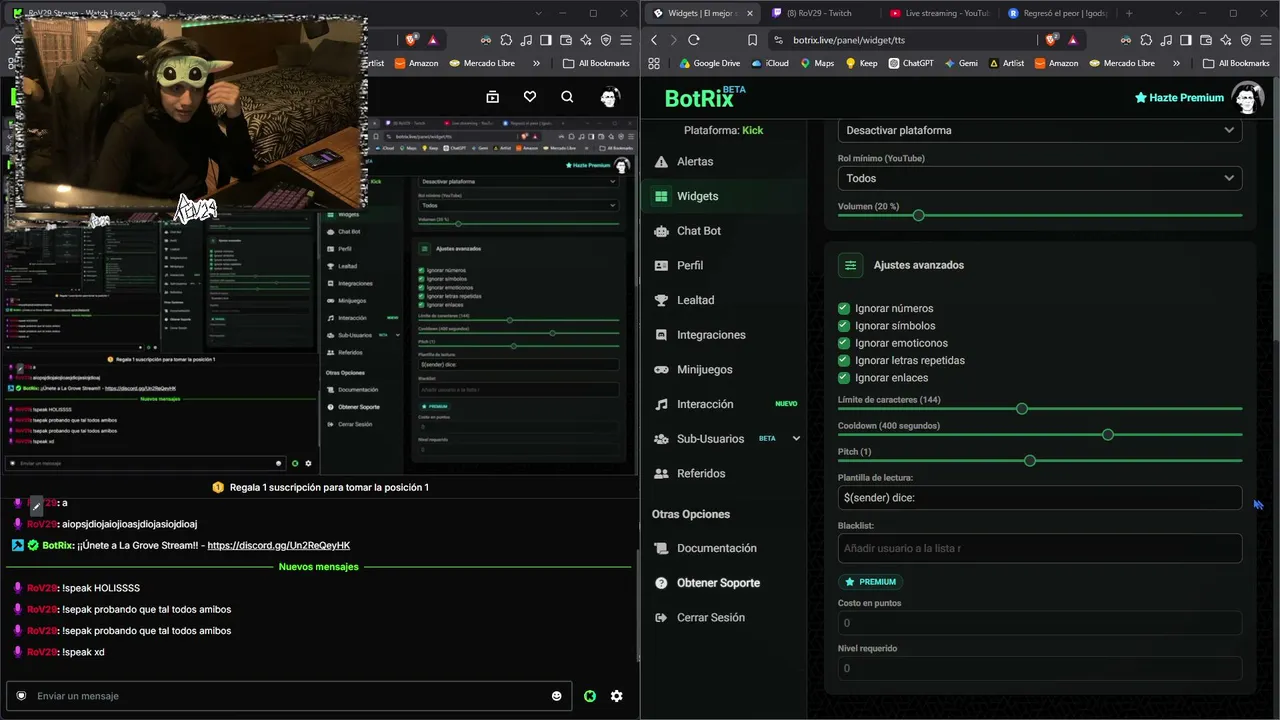Click the heart follow icon on Kick
Image resolution: width=1280 pixels, height=720 pixels.
click(530, 97)
